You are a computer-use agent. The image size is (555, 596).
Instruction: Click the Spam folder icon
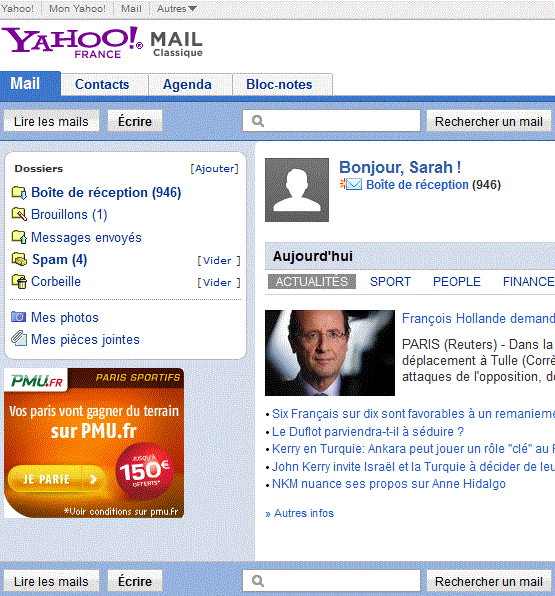[x=19, y=260]
